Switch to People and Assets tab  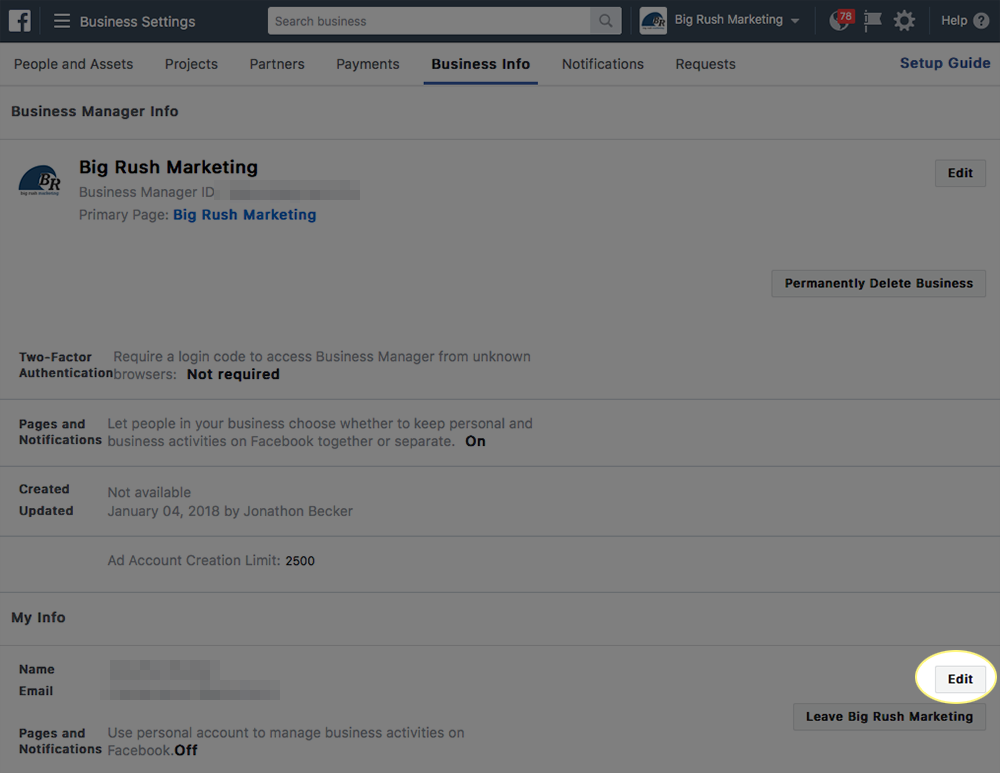click(x=73, y=64)
